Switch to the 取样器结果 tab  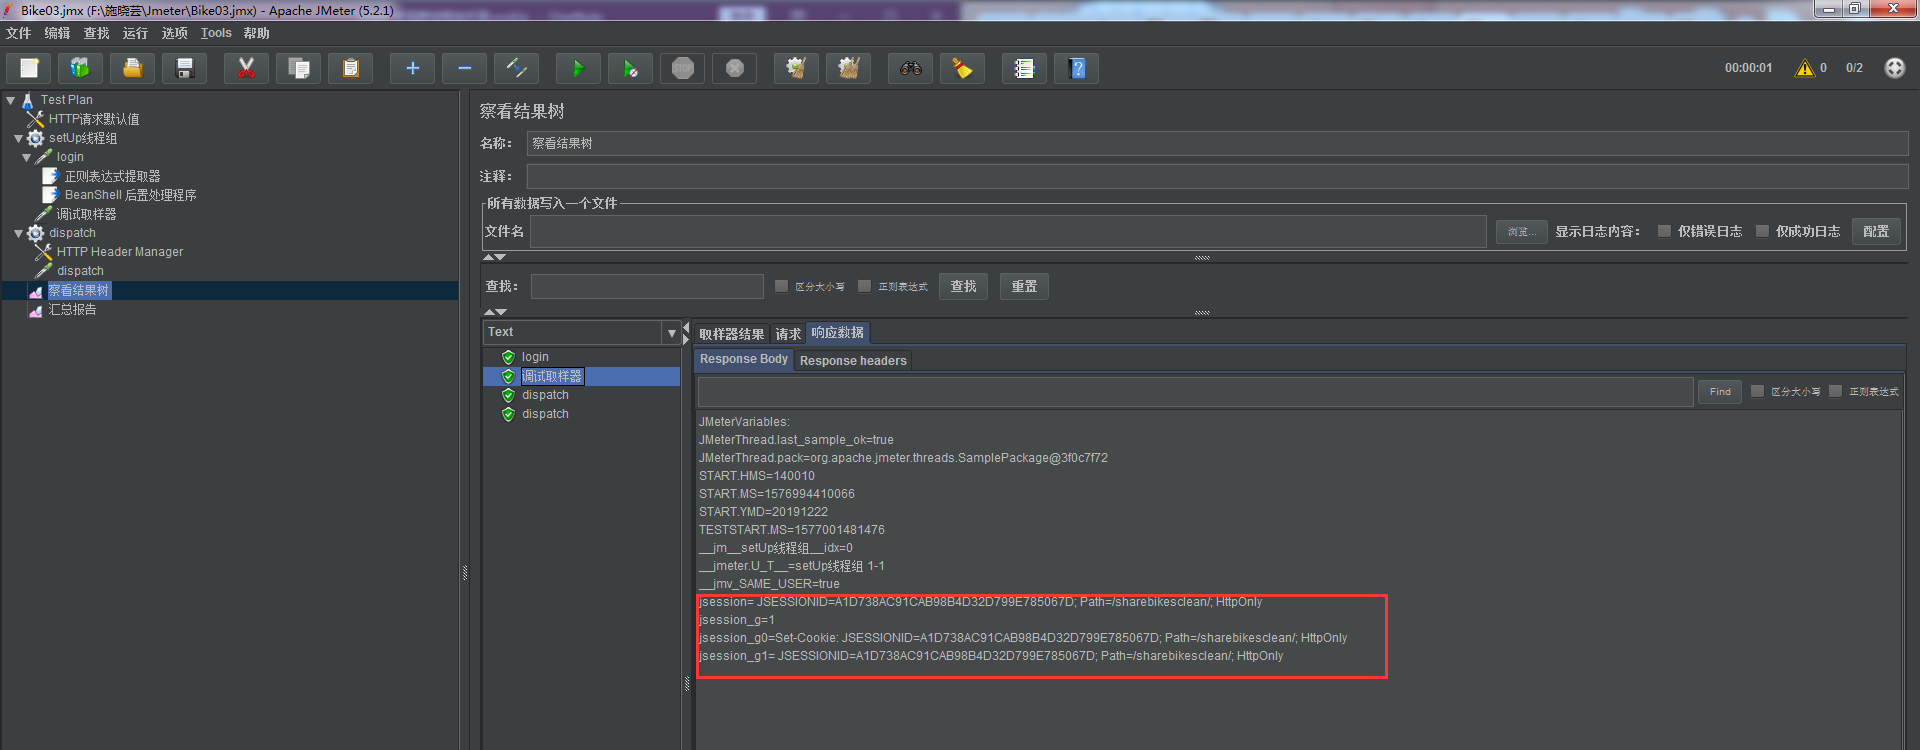point(731,334)
